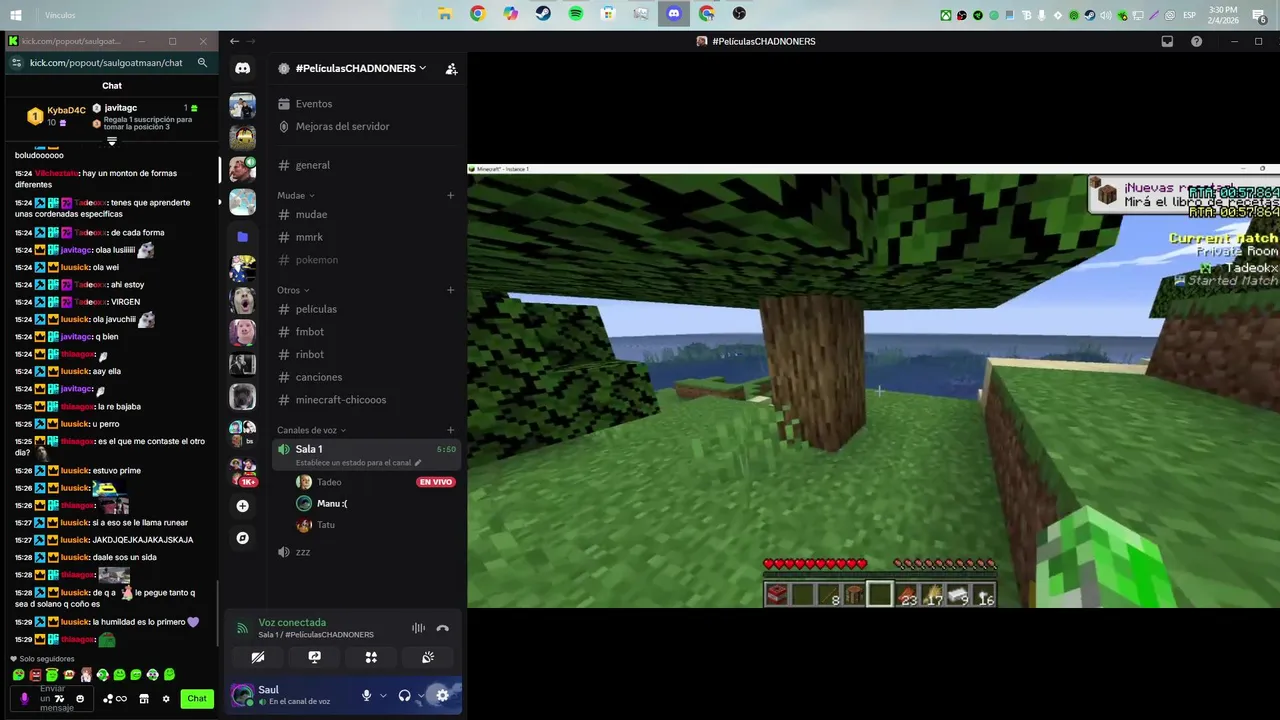Viewport: 1280px width, 720px height.
Task: Click Tadeo in Sala 1 voice list
Action: click(329, 482)
